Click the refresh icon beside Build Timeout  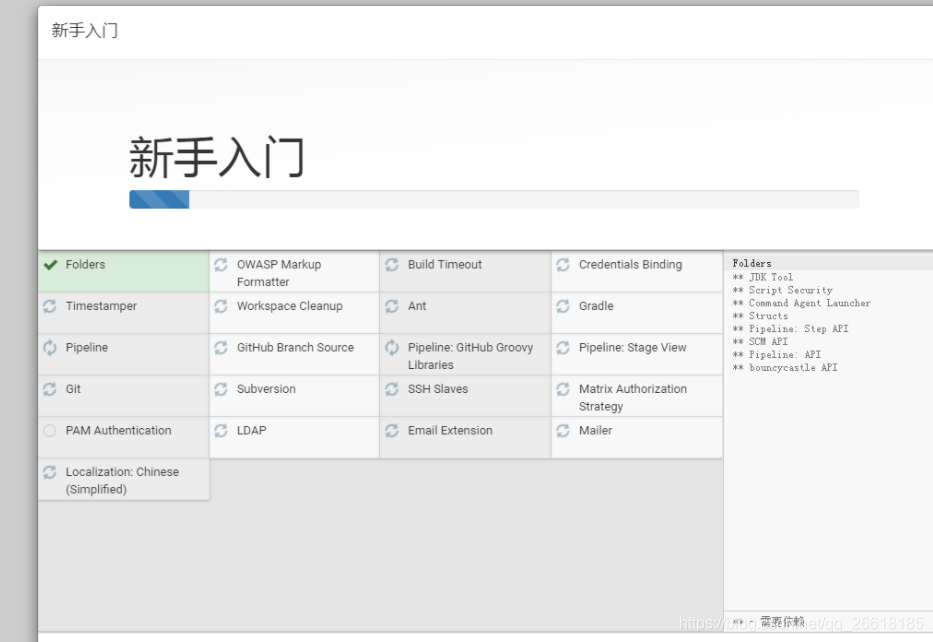click(x=392, y=265)
